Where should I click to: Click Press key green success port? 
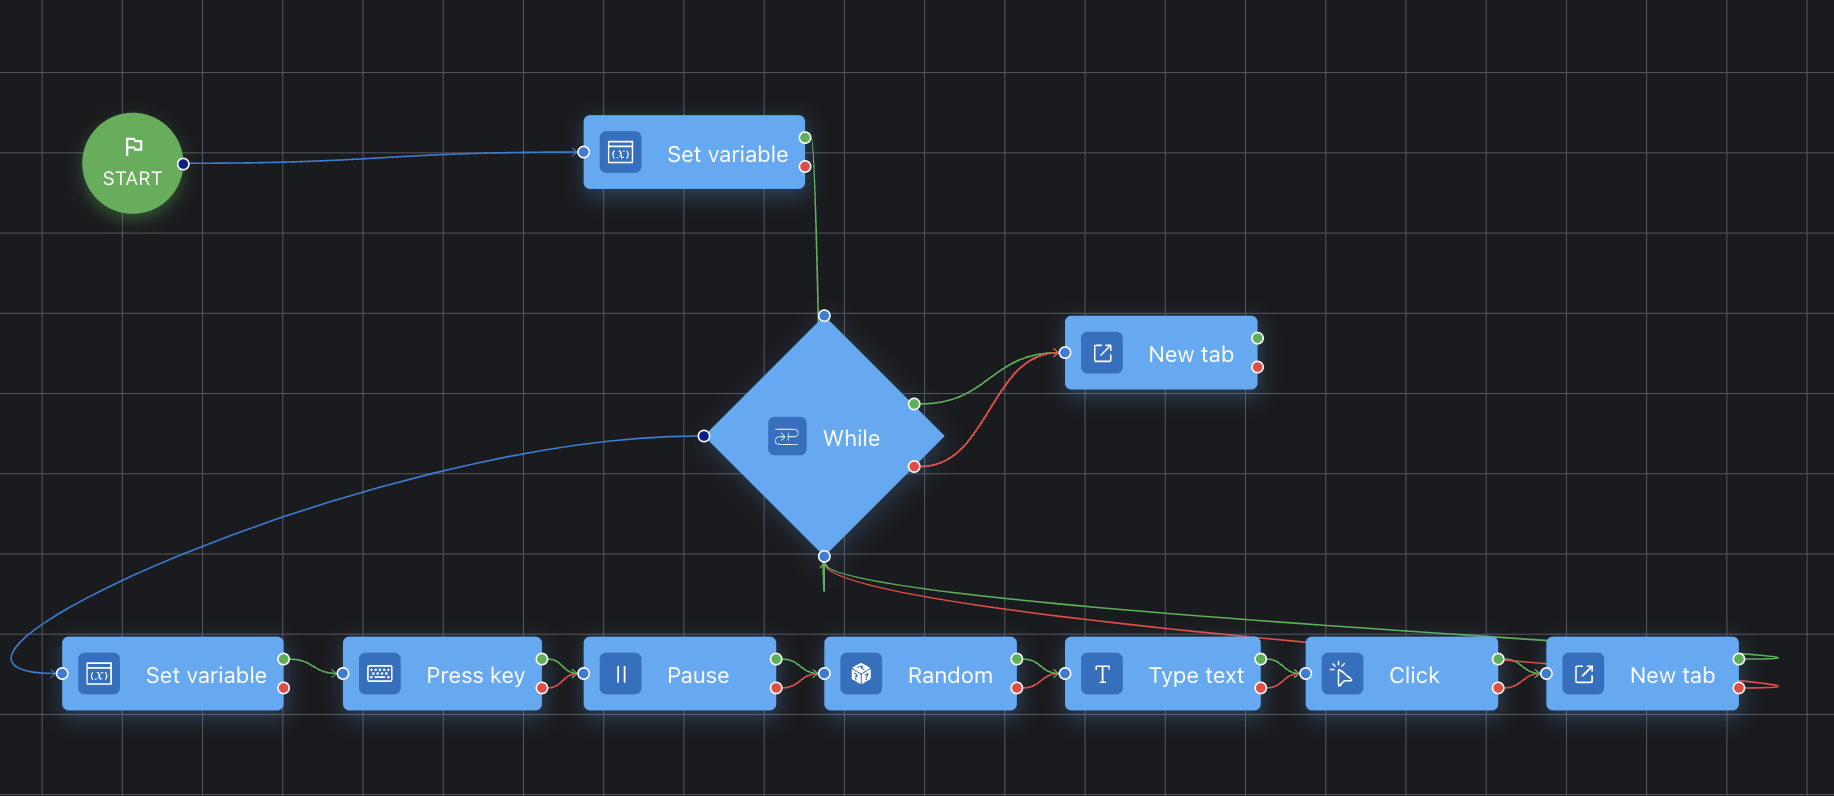[542, 659]
